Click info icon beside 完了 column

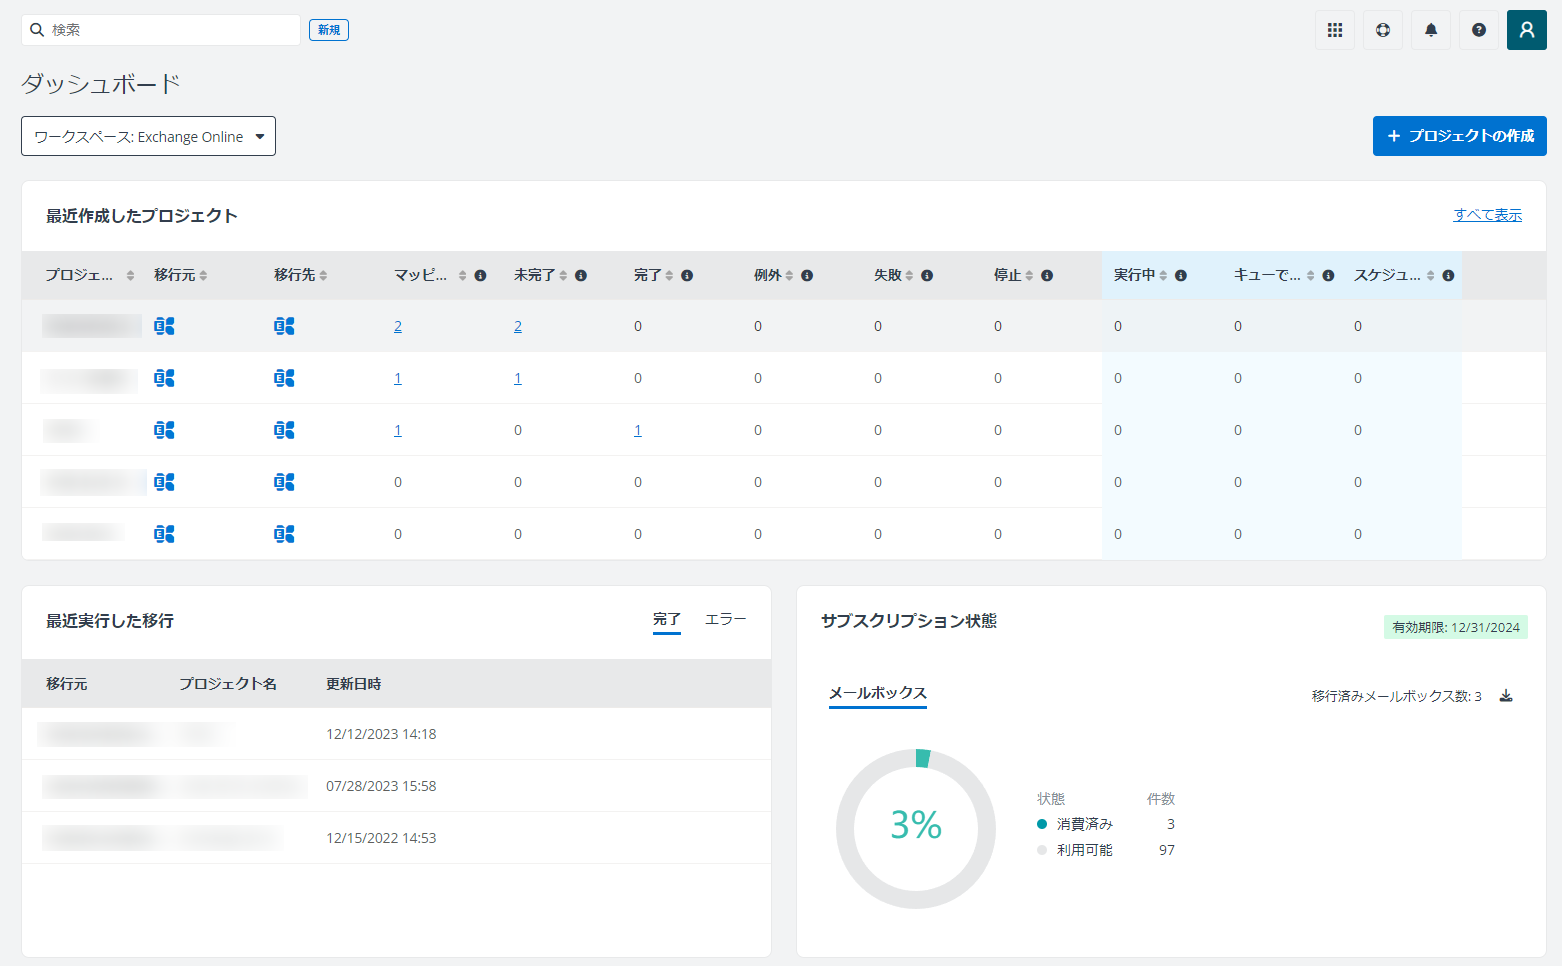(687, 276)
